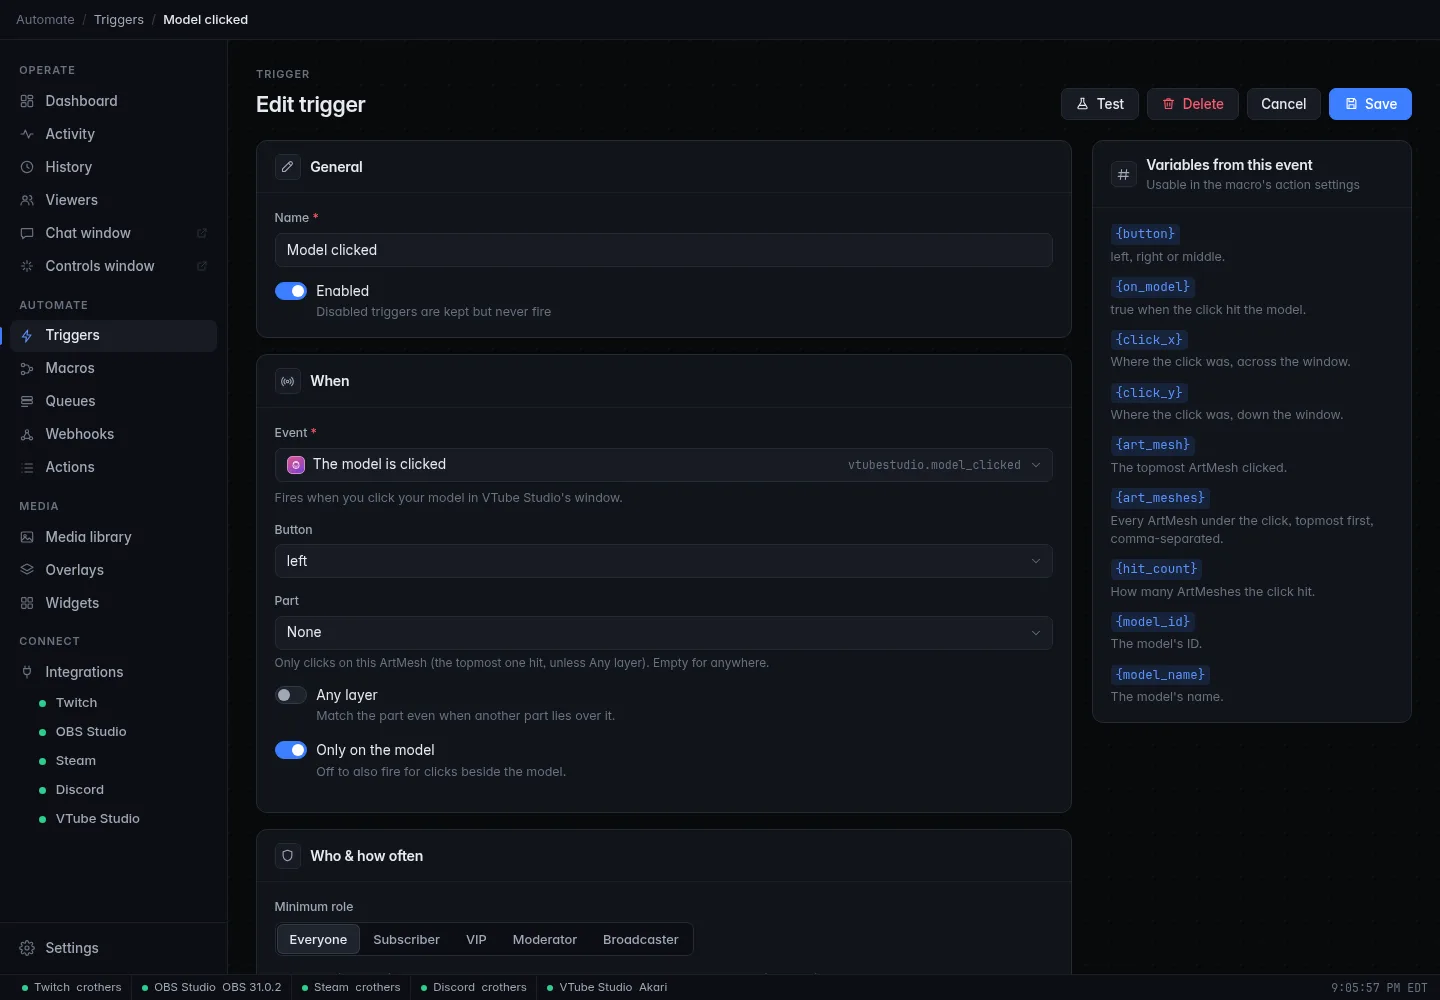Delete this trigger
This screenshot has height=1000, width=1440.
[x=1193, y=104]
